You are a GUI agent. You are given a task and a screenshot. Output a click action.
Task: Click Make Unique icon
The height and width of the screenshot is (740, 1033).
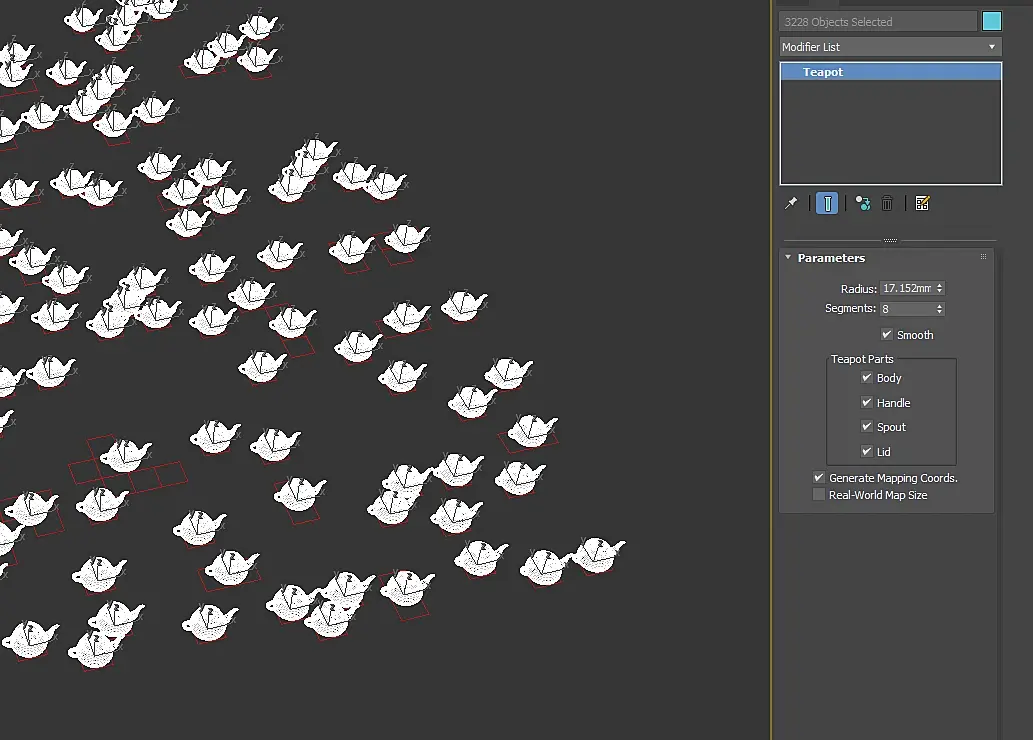862,204
